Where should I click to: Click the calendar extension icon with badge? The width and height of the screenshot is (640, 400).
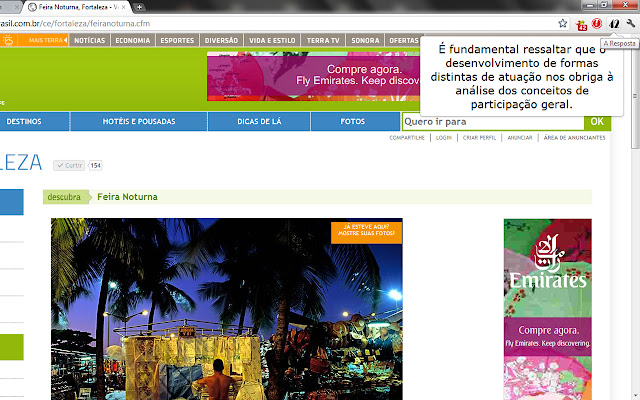coord(581,22)
